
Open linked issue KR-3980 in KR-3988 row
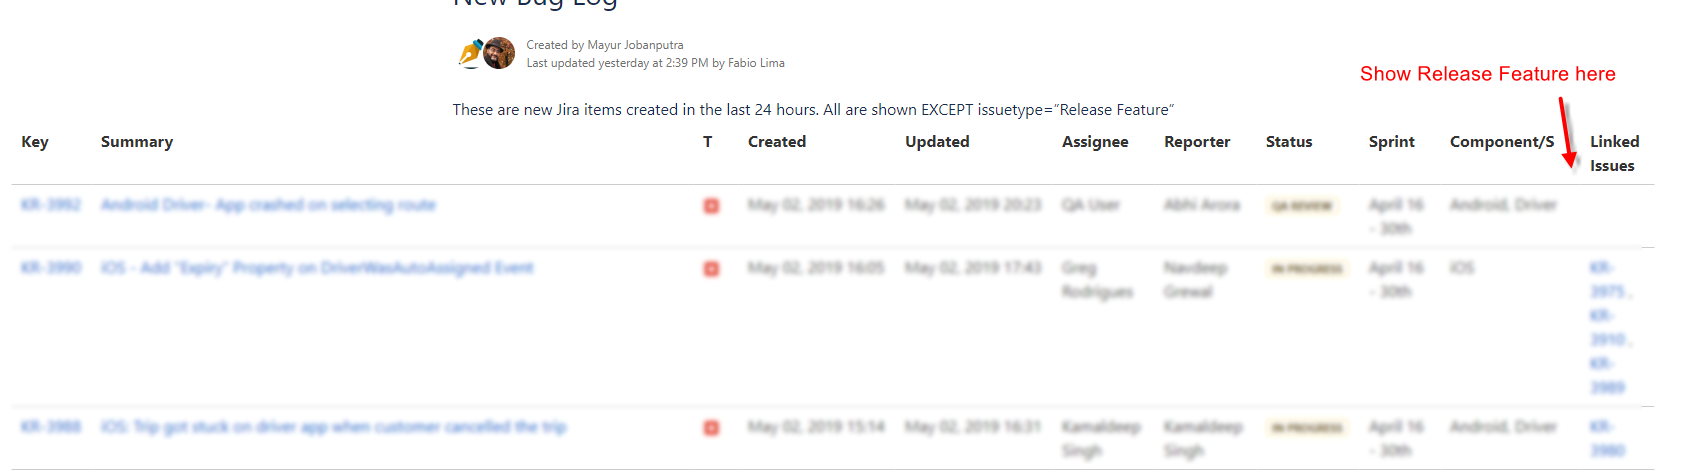click(x=1608, y=439)
